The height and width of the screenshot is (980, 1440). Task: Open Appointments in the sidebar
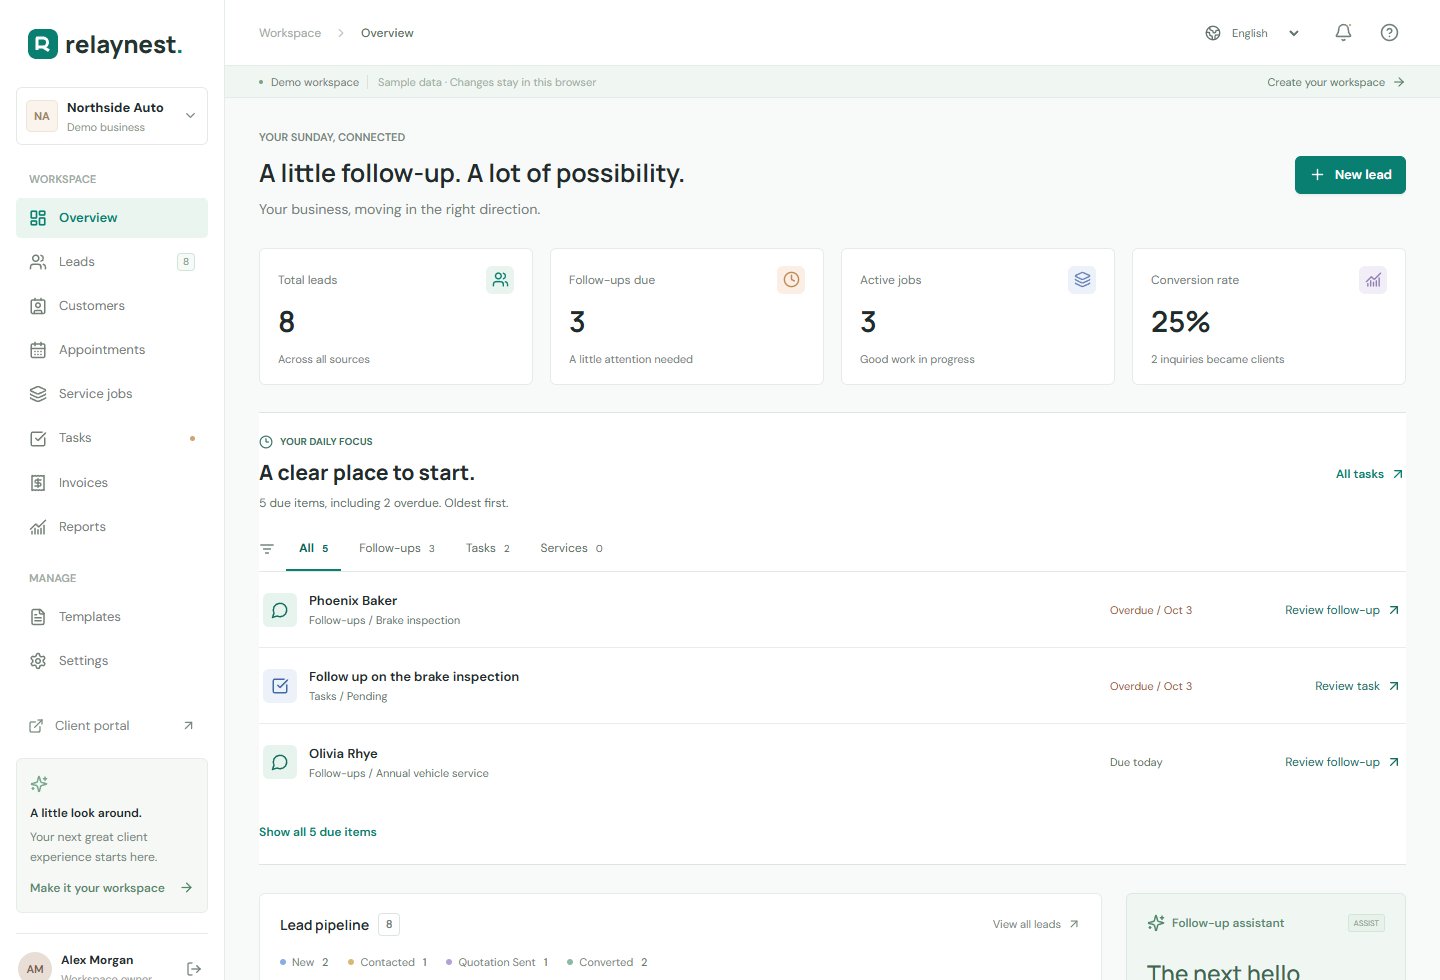click(x=112, y=350)
